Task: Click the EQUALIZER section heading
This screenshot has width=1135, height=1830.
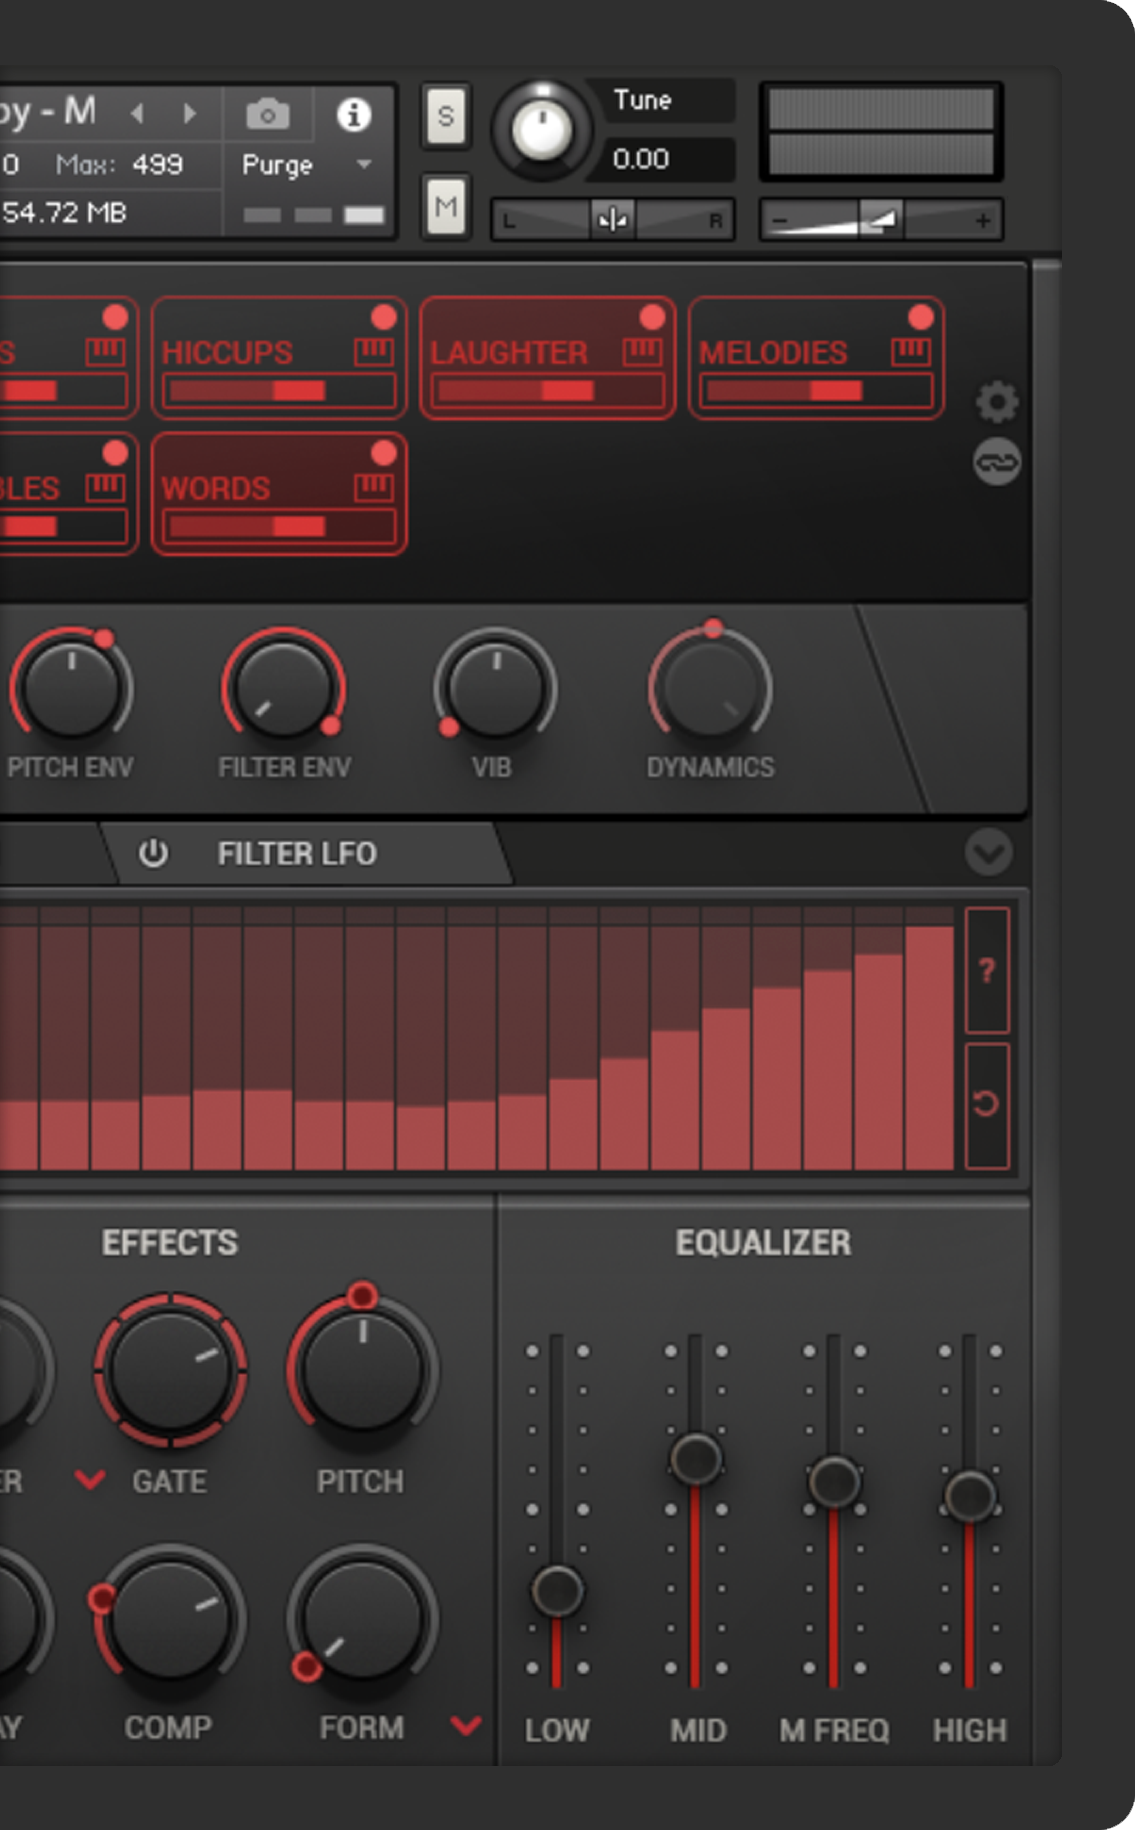Action: 763,1243
